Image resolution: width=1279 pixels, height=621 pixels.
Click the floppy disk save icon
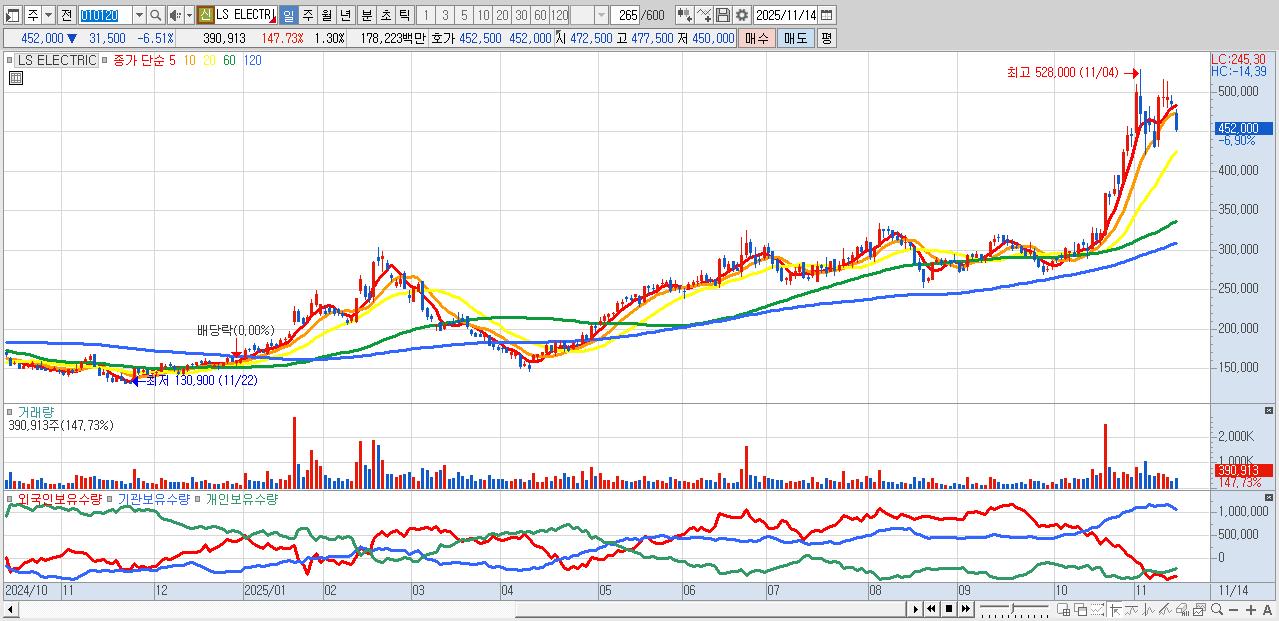(x=723, y=15)
